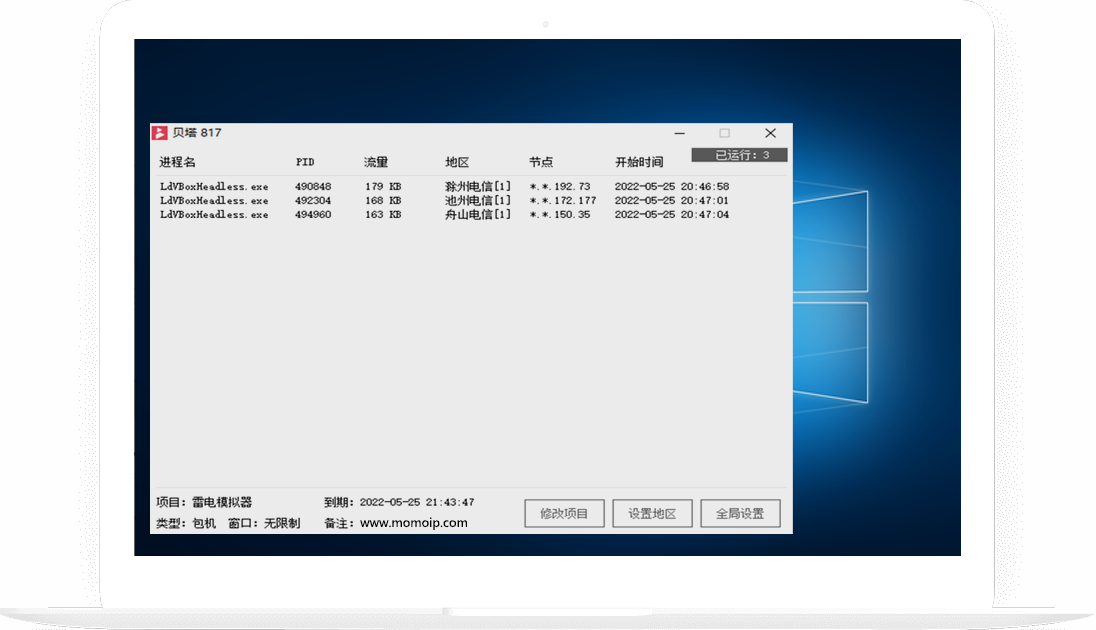
Task: Sort by 进程名 column header
Action: click(177, 162)
